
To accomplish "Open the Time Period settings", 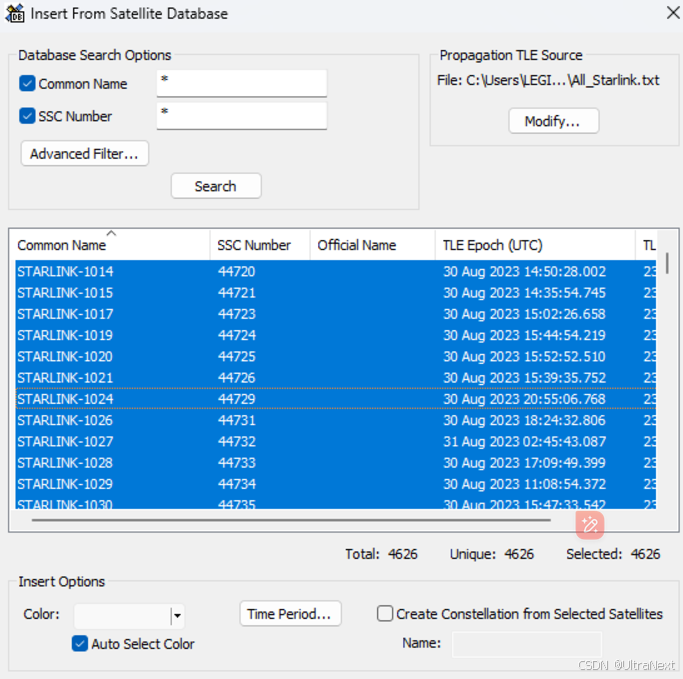I will 290,614.
